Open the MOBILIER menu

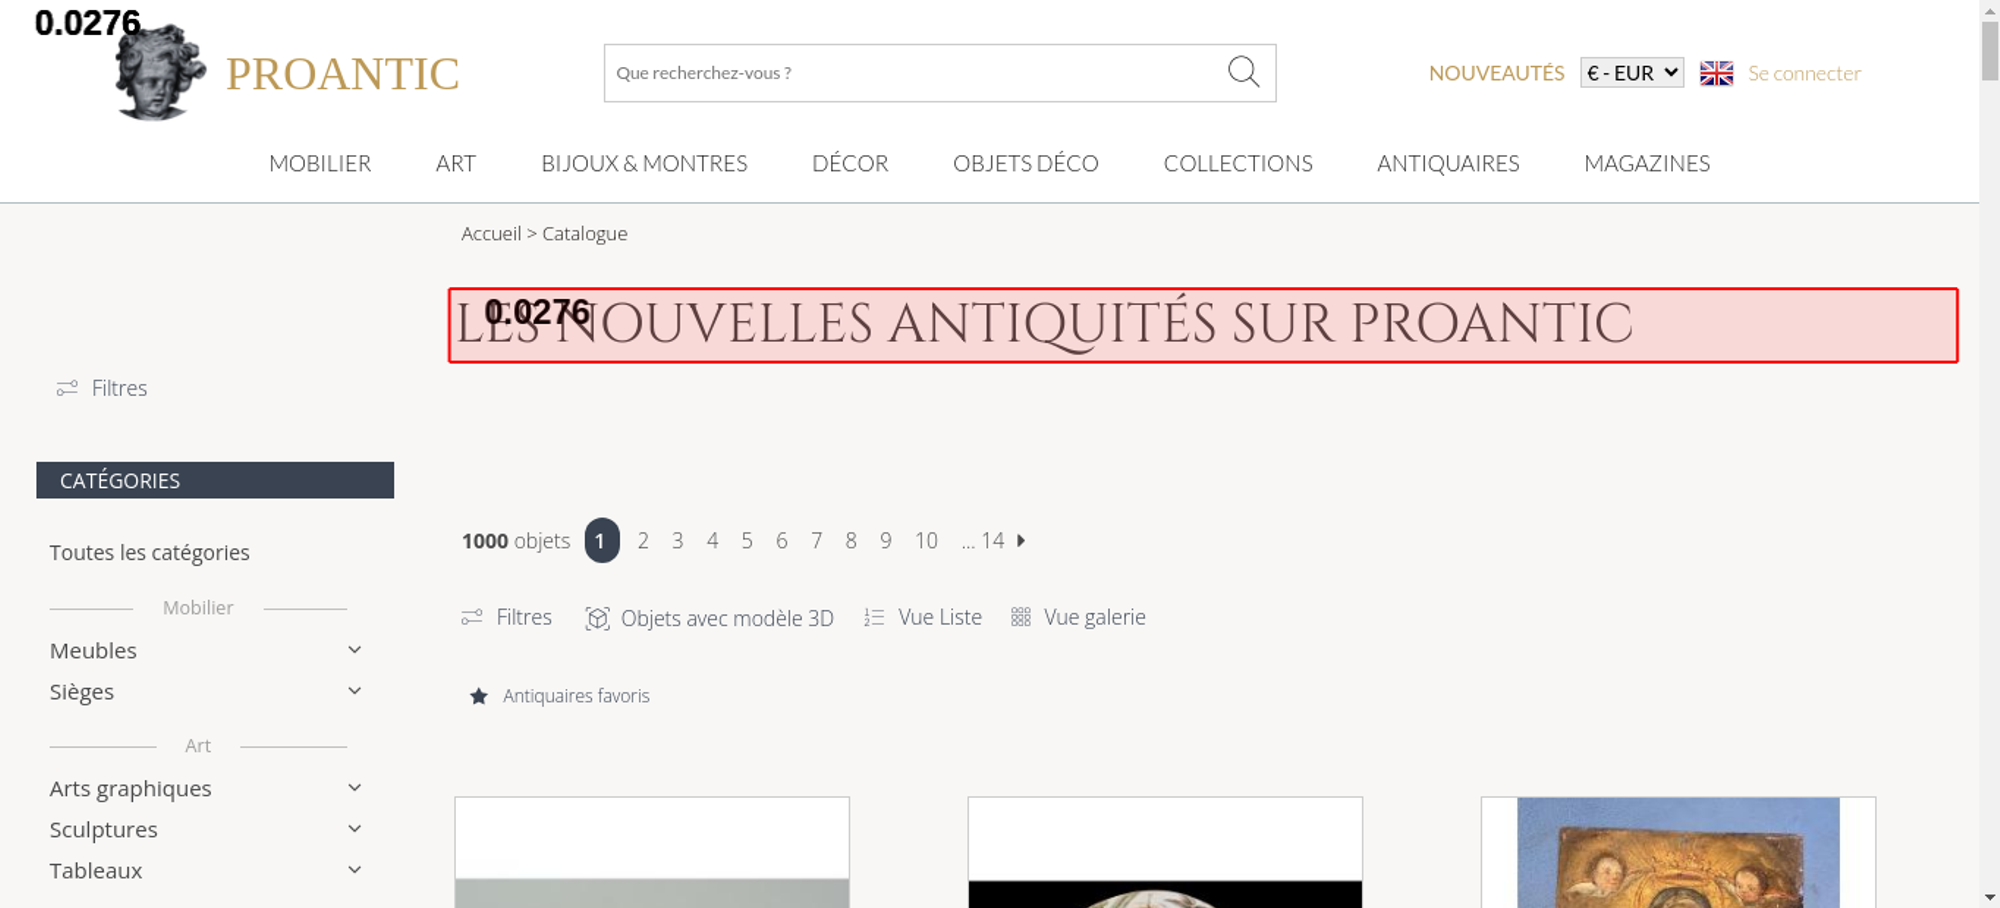click(320, 163)
